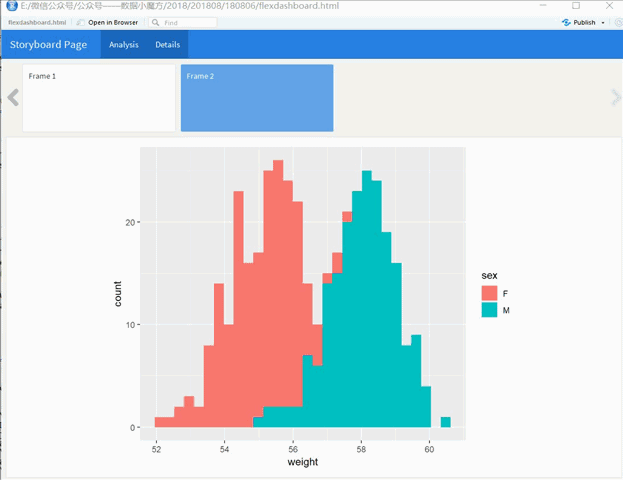Open the Details tab
This screenshot has width=623, height=480.
(167, 45)
